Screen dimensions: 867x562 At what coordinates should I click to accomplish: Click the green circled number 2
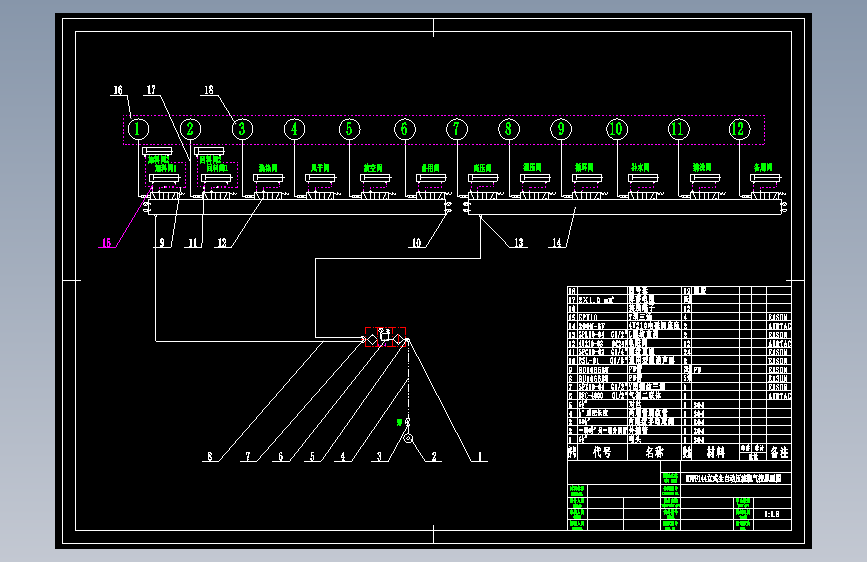click(190, 129)
